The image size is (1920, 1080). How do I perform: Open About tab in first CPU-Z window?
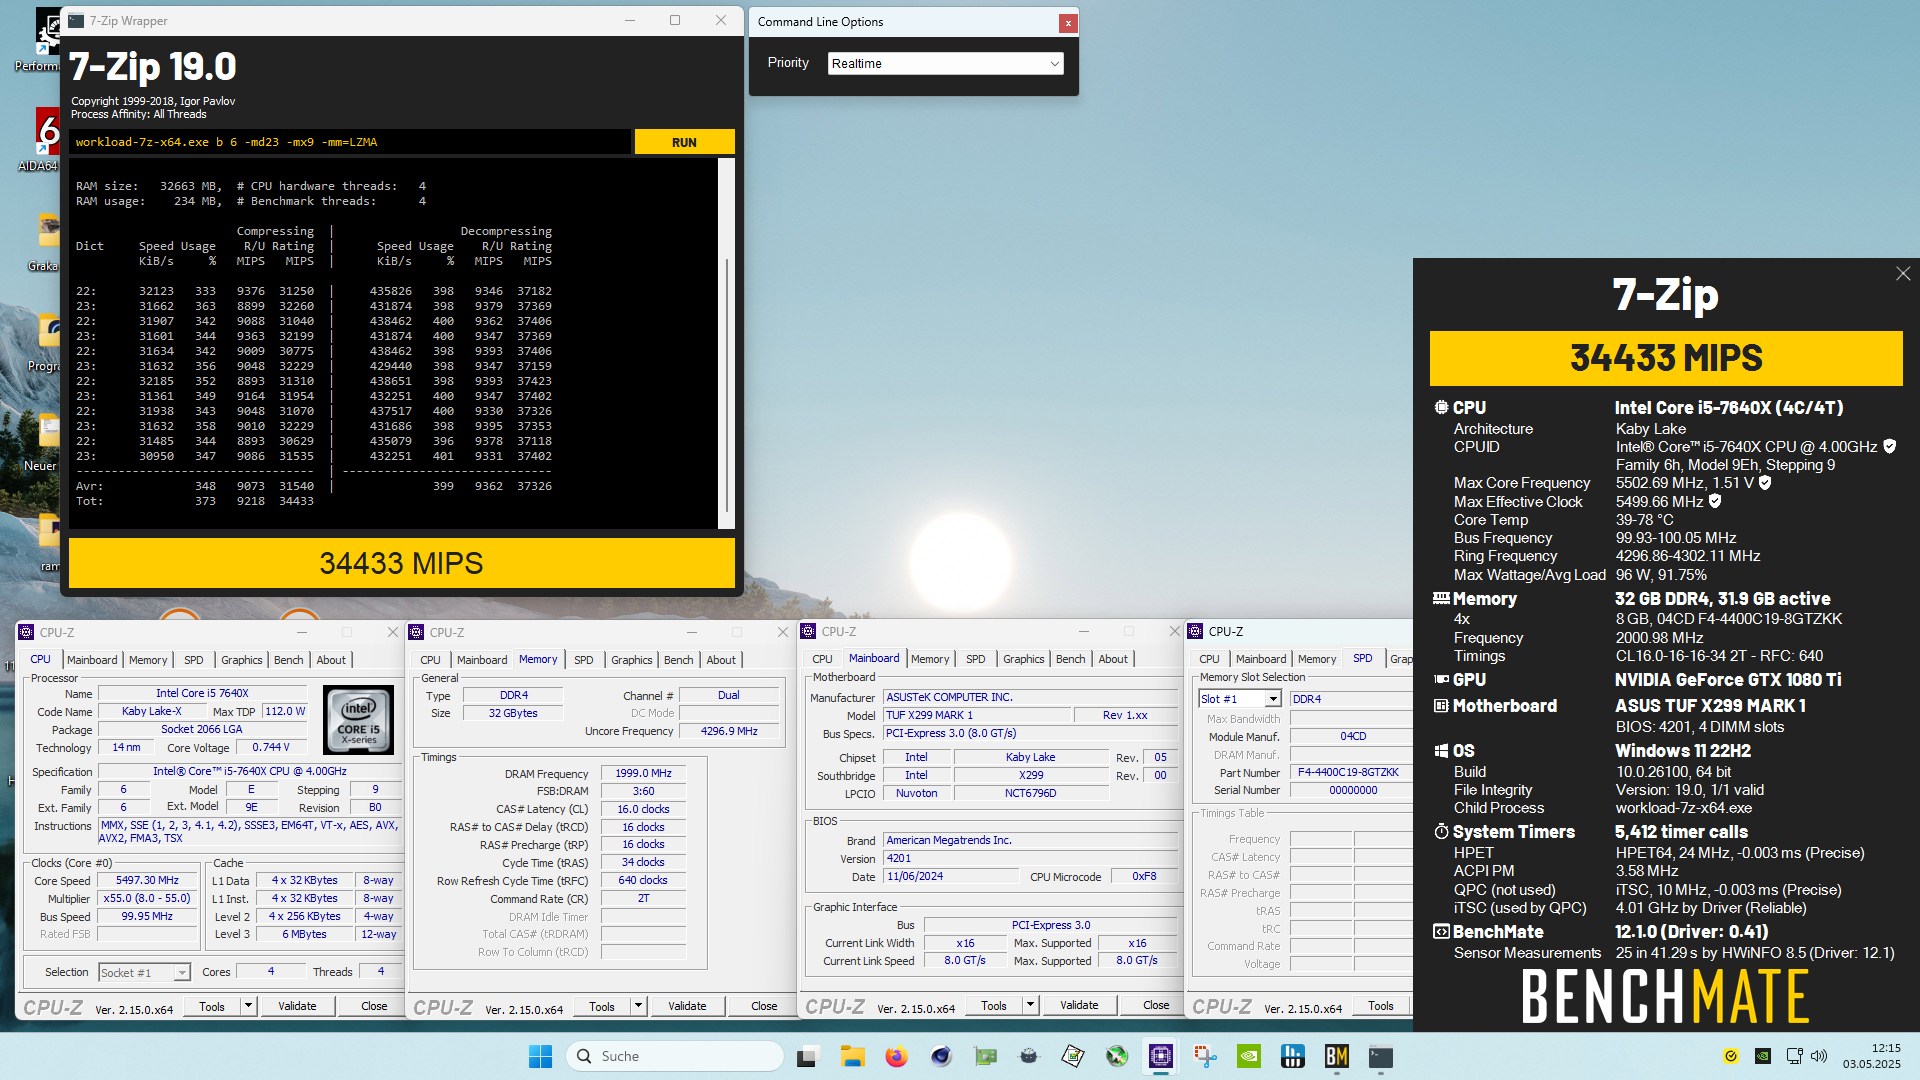[331, 660]
